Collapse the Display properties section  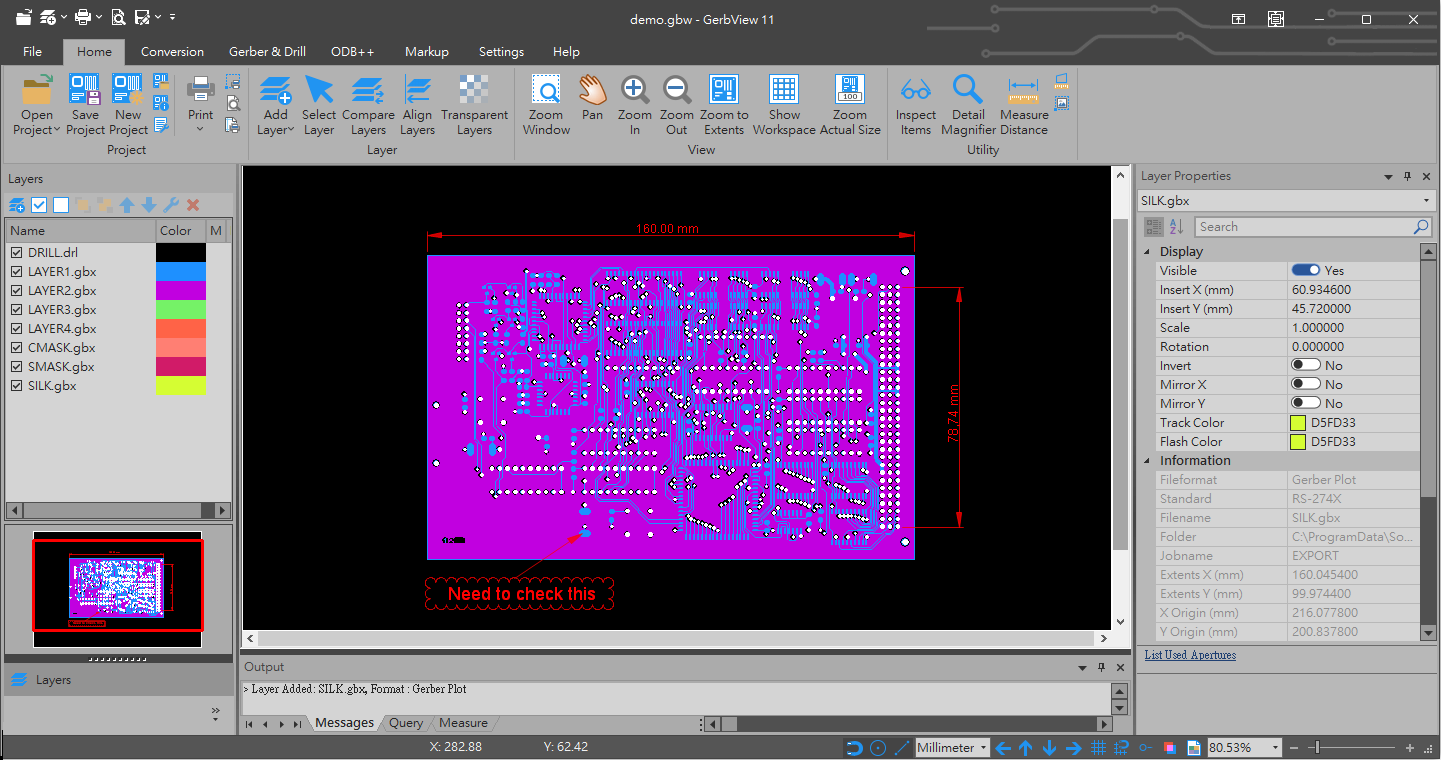coord(1147,252)
